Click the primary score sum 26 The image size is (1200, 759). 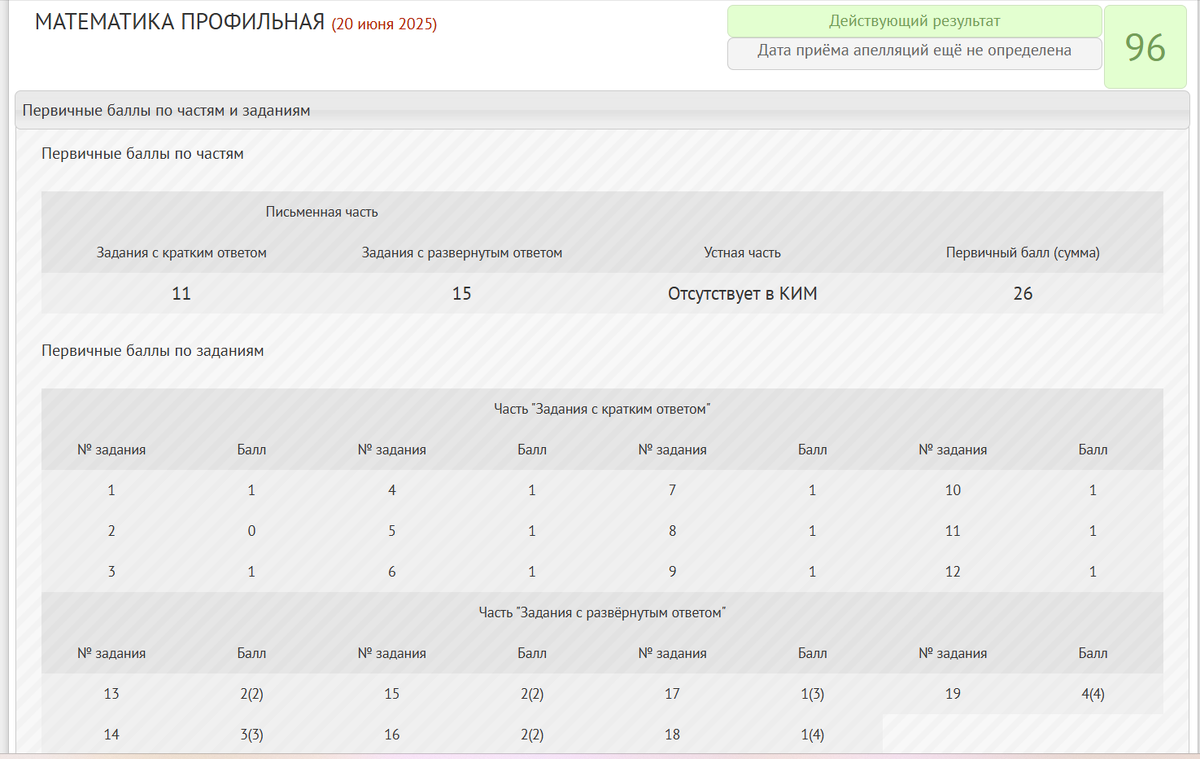(1023, 294)
